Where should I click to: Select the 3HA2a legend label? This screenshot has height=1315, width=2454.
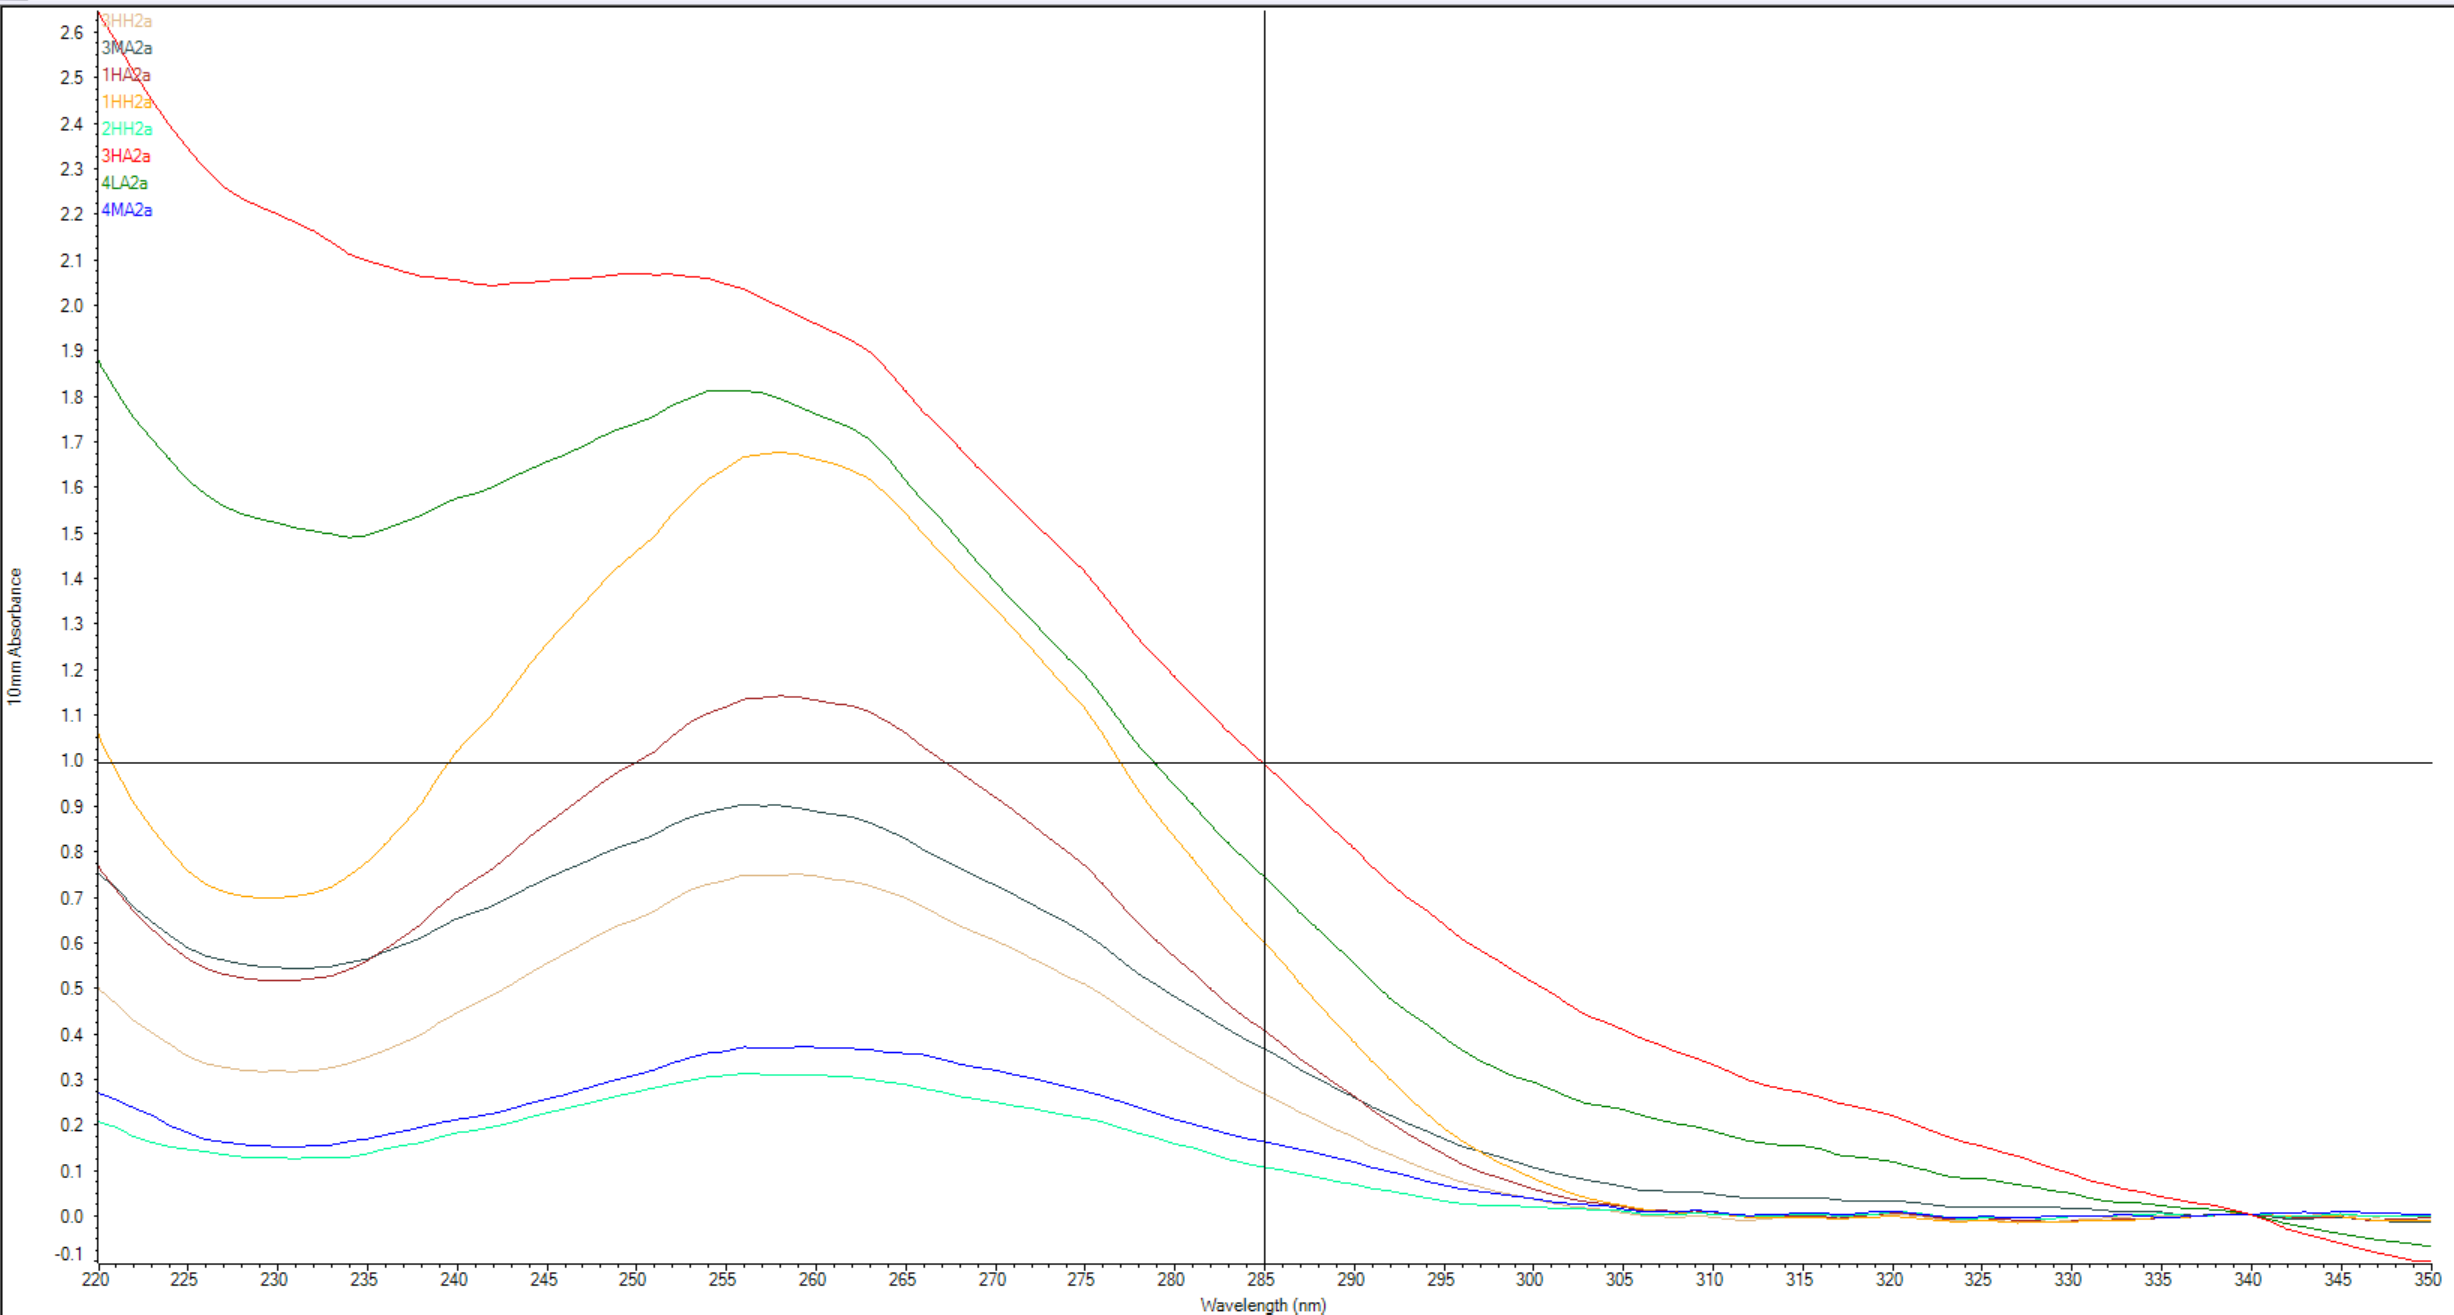[x=125, y=156]
